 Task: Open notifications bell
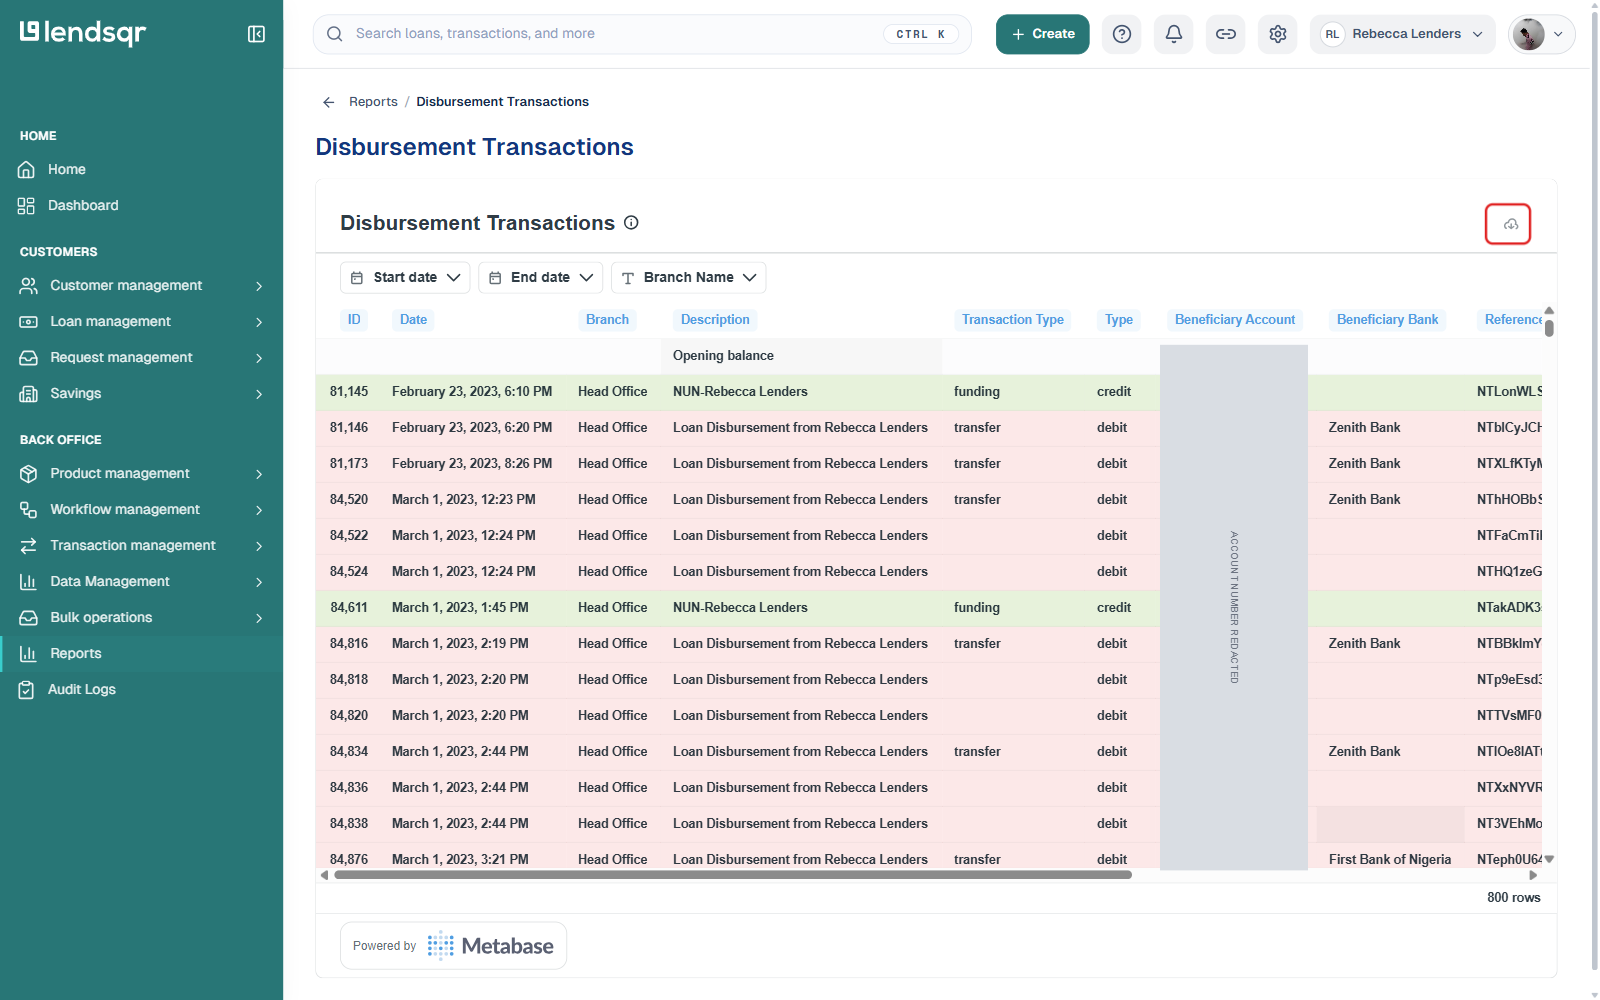1174,34
